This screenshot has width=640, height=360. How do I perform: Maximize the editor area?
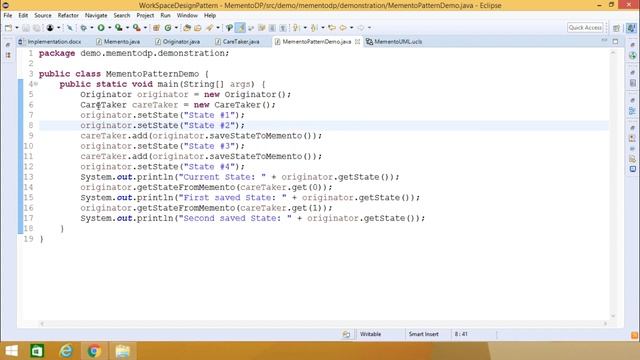pos(616,41)
